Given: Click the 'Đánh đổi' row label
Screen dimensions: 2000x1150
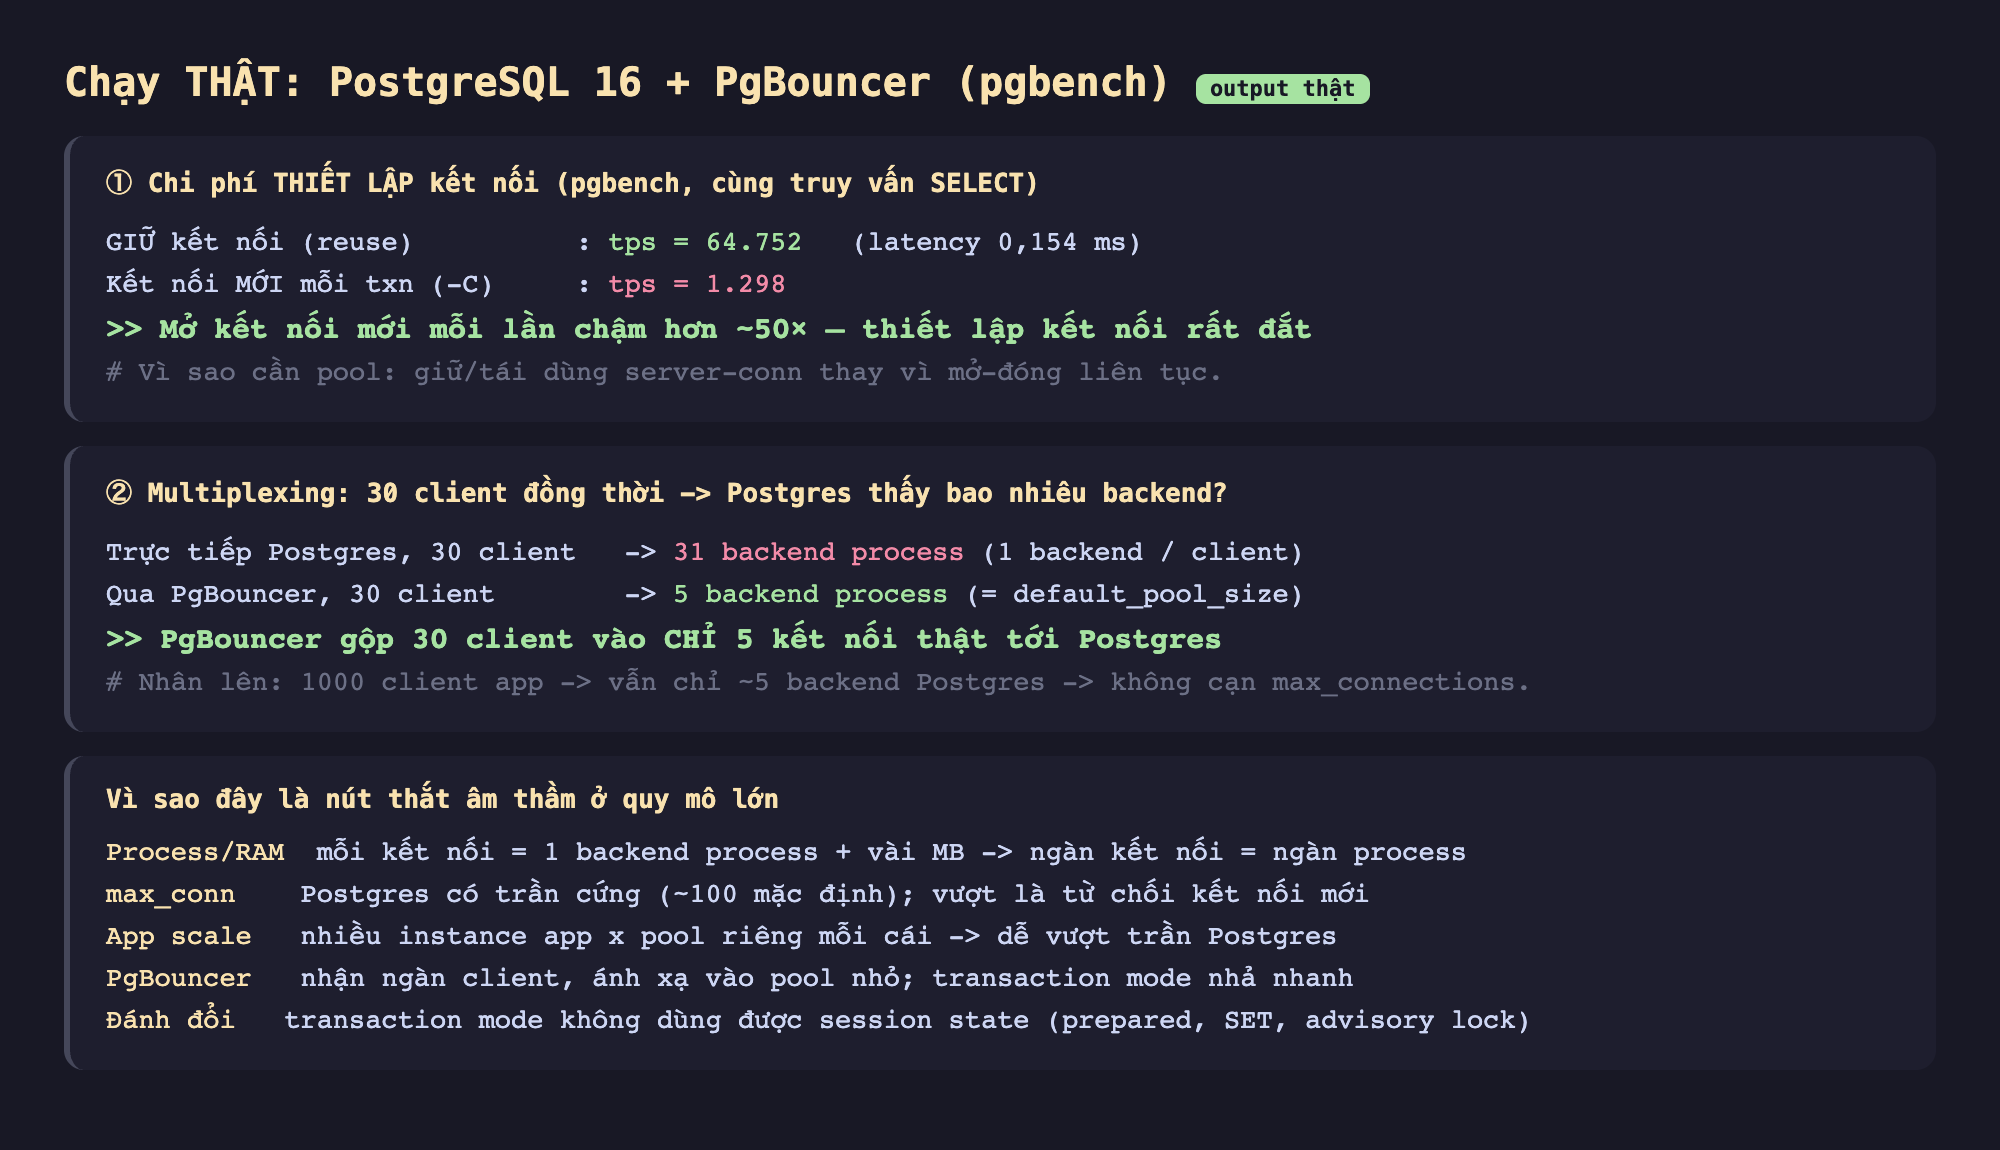Looking at the screenshot, I should point(171,1020).
